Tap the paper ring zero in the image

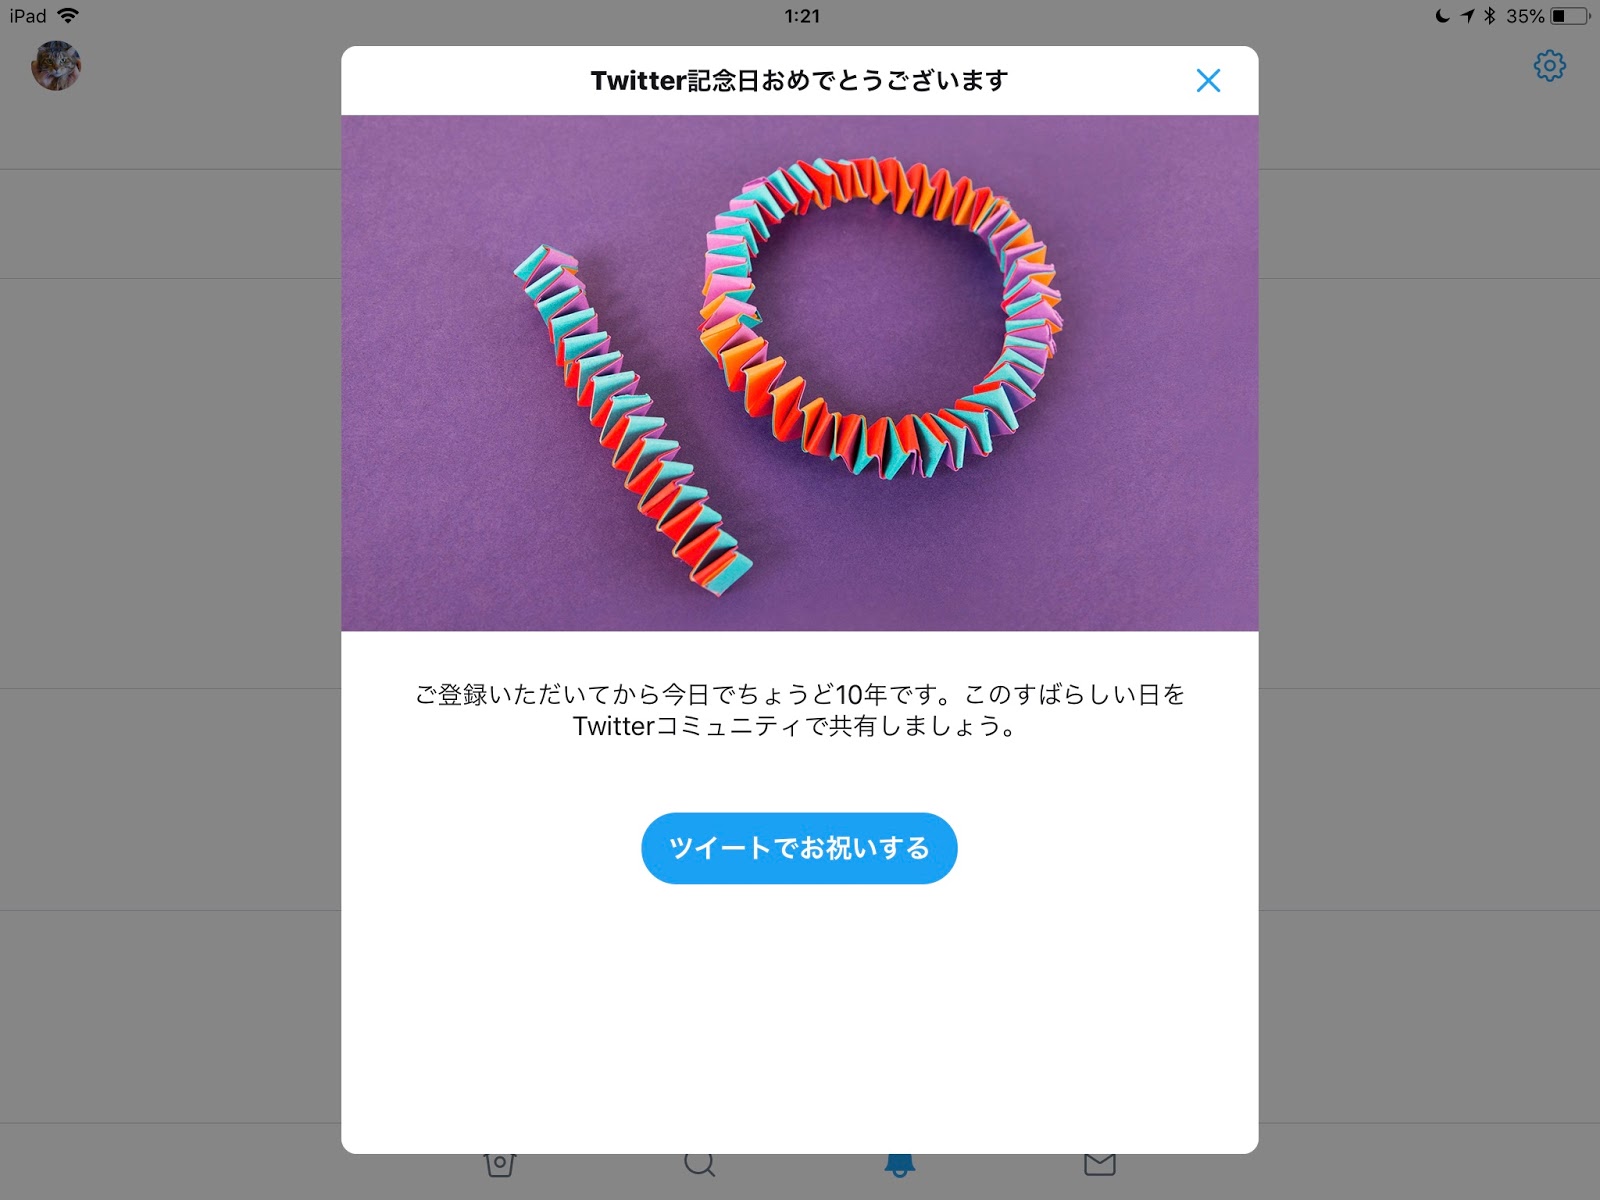[x=881, y=317]
